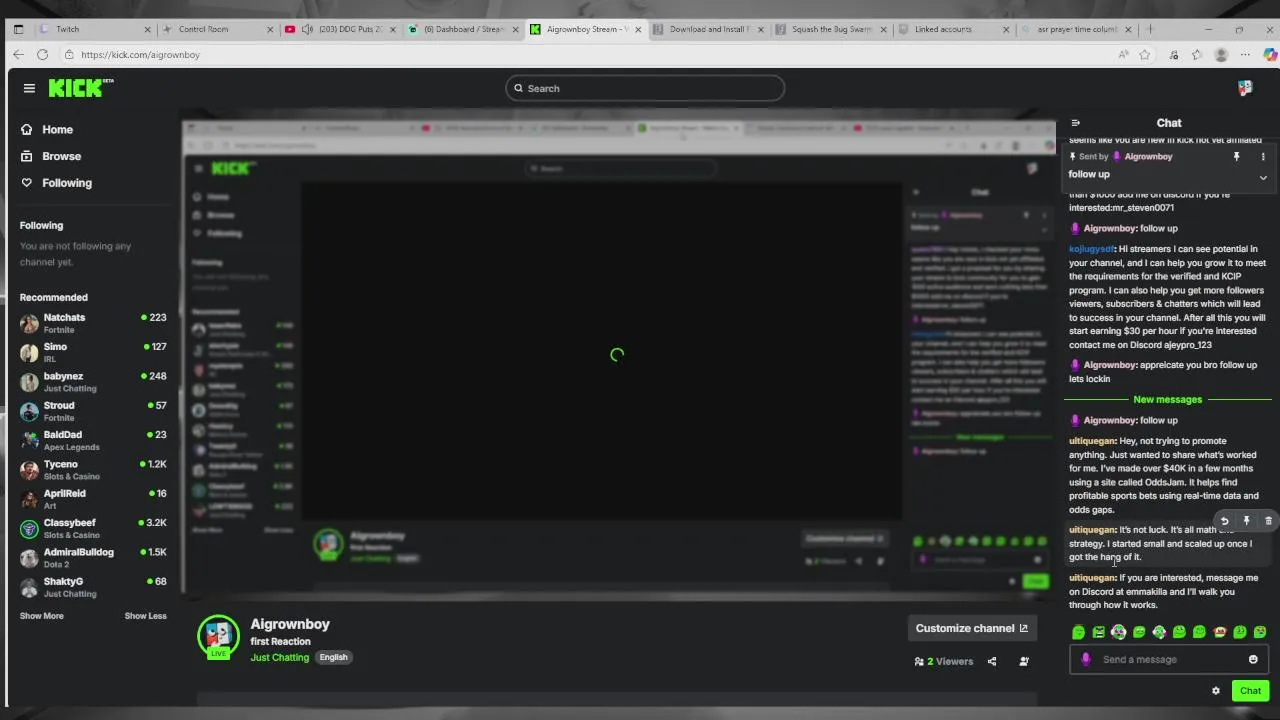Jump to New messages divider
Image resolution: width=1280 pixels, height=720 pixels.
1167,400
